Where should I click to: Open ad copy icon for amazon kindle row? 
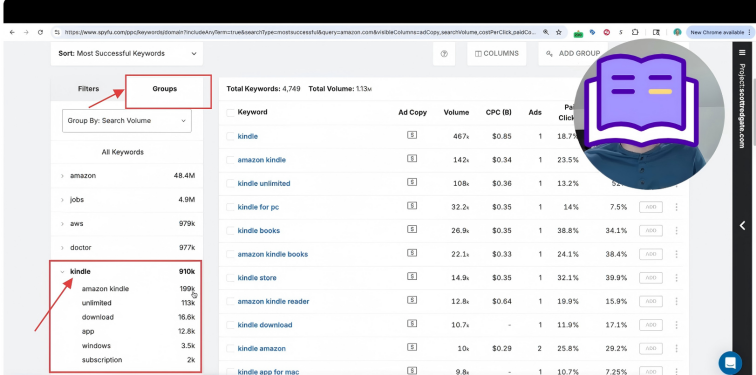pyautogui.click(x=412, y=159)
